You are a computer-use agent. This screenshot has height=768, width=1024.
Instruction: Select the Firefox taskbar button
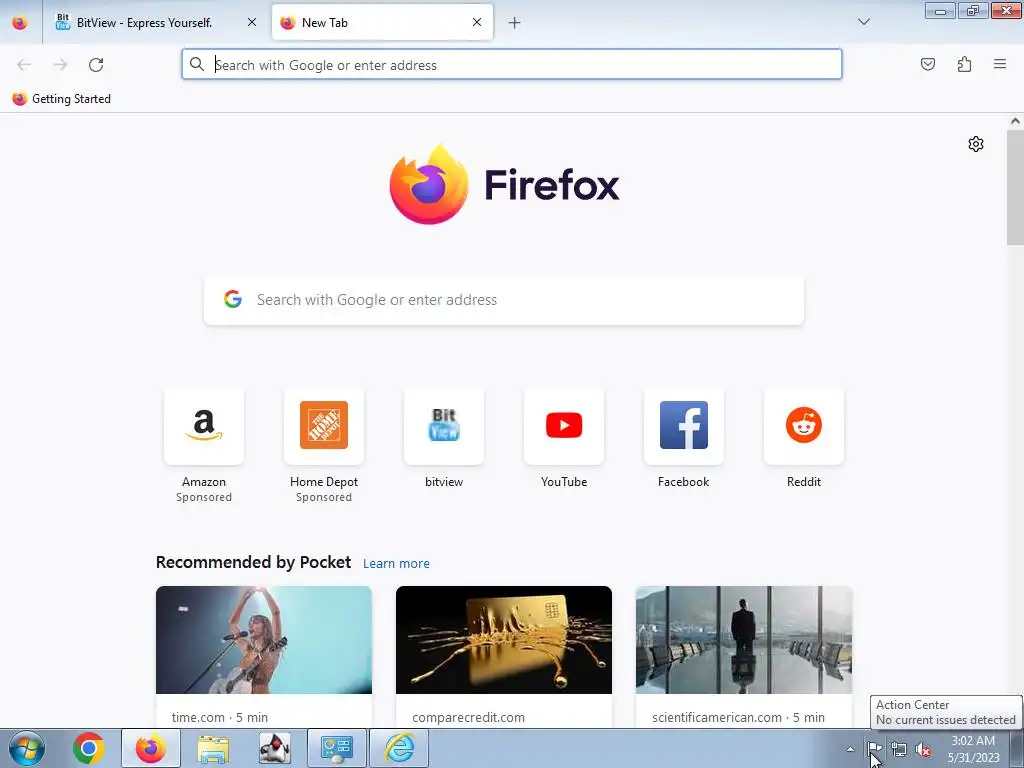[x=151, y=748]
